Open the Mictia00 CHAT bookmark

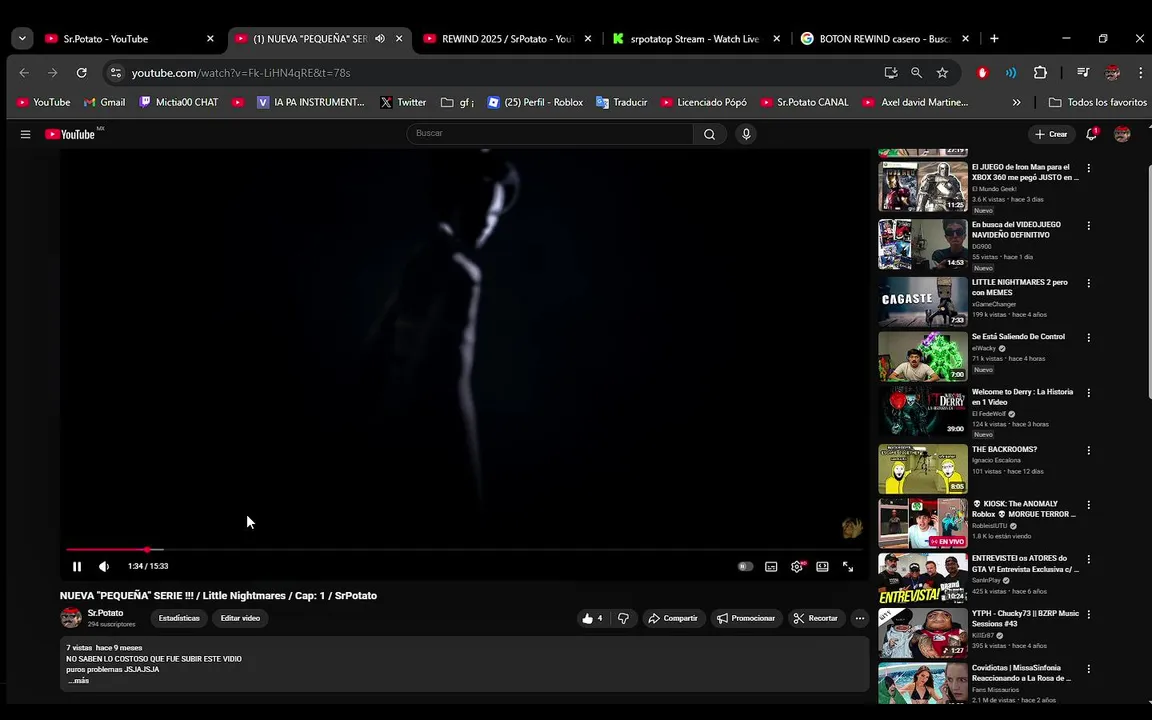point(179,103)
